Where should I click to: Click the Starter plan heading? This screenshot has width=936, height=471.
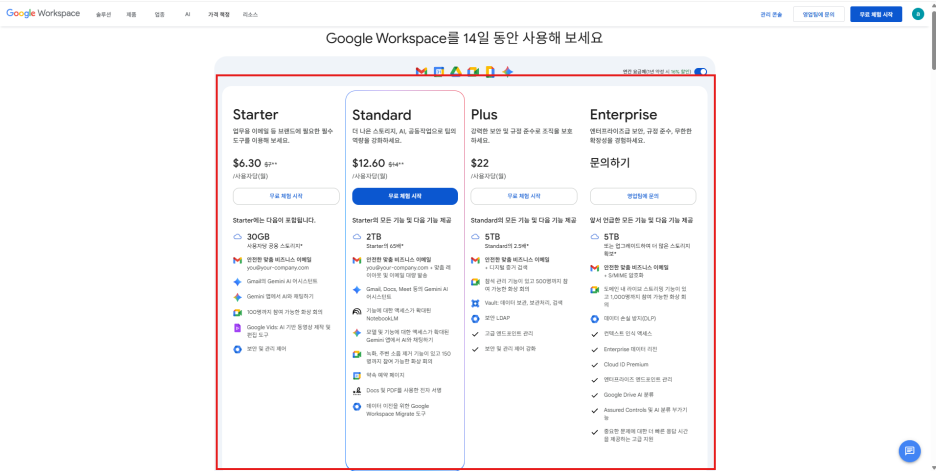pyautogui.click(x=255, y=115)
